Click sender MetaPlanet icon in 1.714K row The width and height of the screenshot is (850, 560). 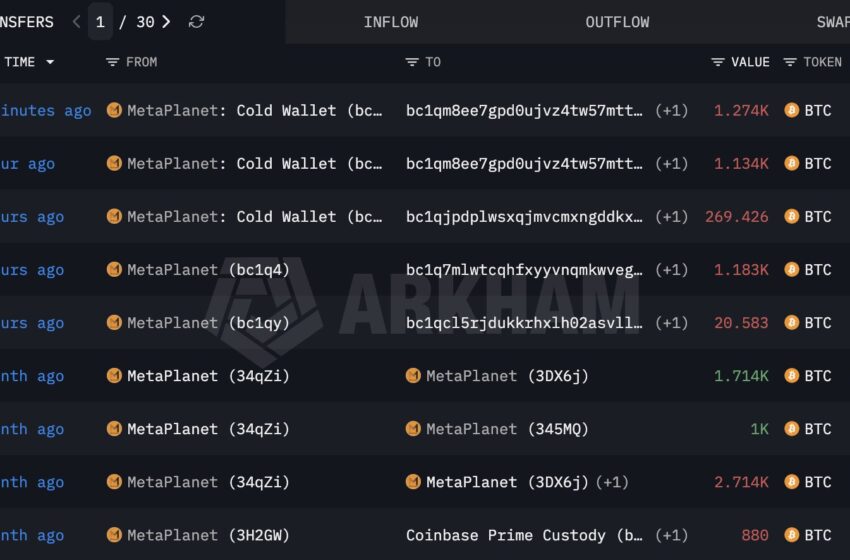point(114,376)
